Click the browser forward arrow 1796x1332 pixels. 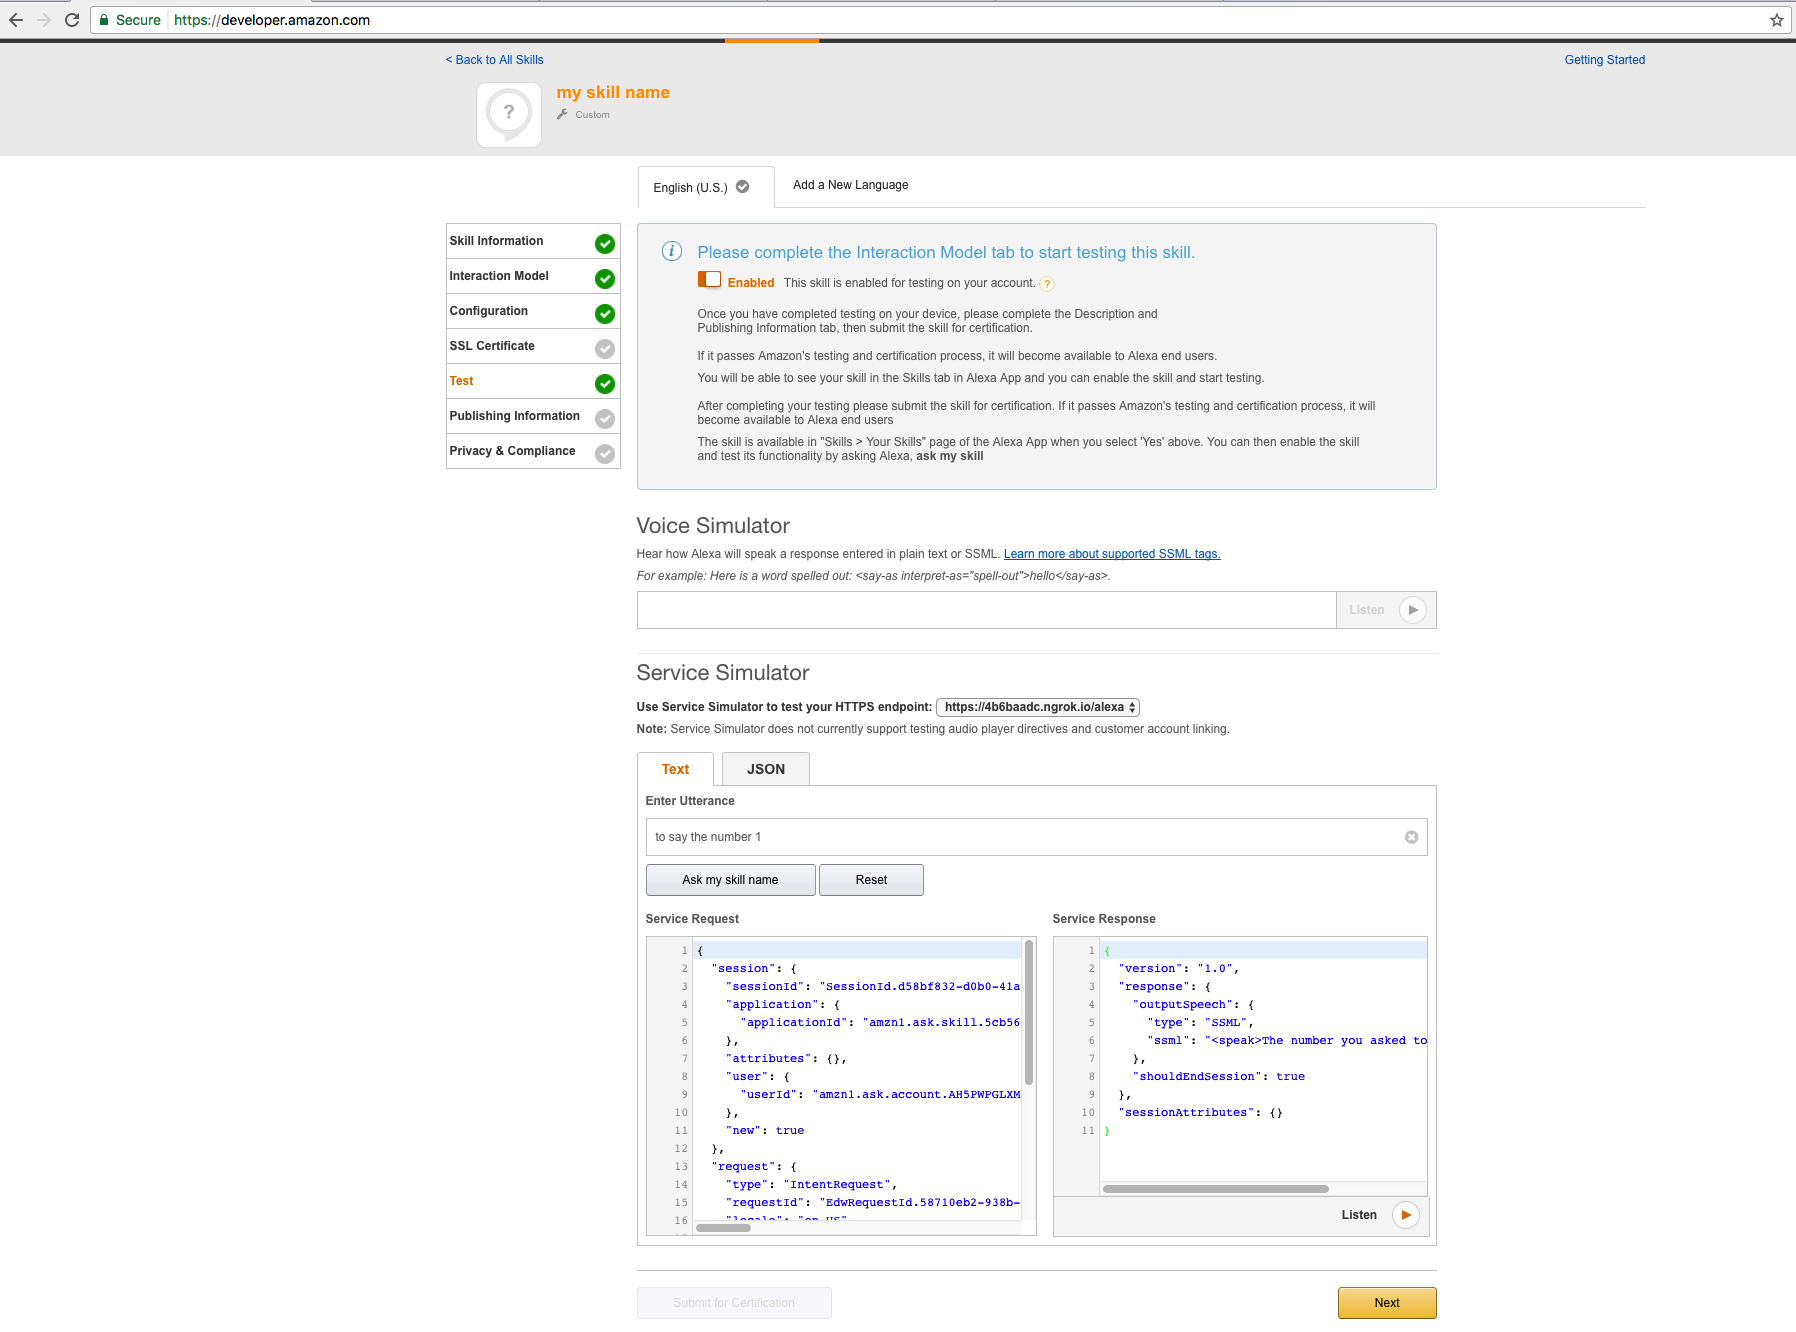click(x=43, y=20)
